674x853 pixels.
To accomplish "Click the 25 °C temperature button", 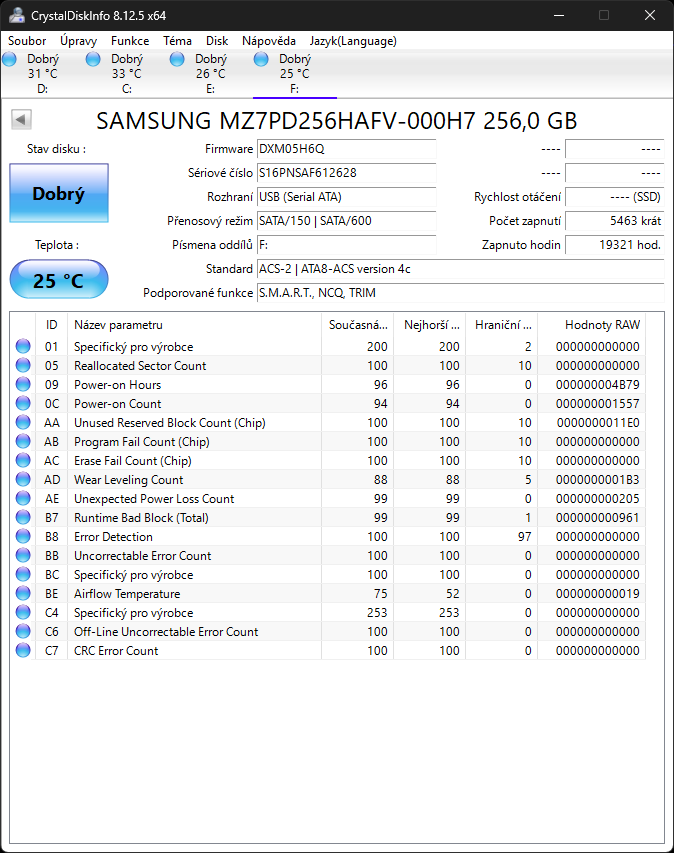I will click(59, 279).
